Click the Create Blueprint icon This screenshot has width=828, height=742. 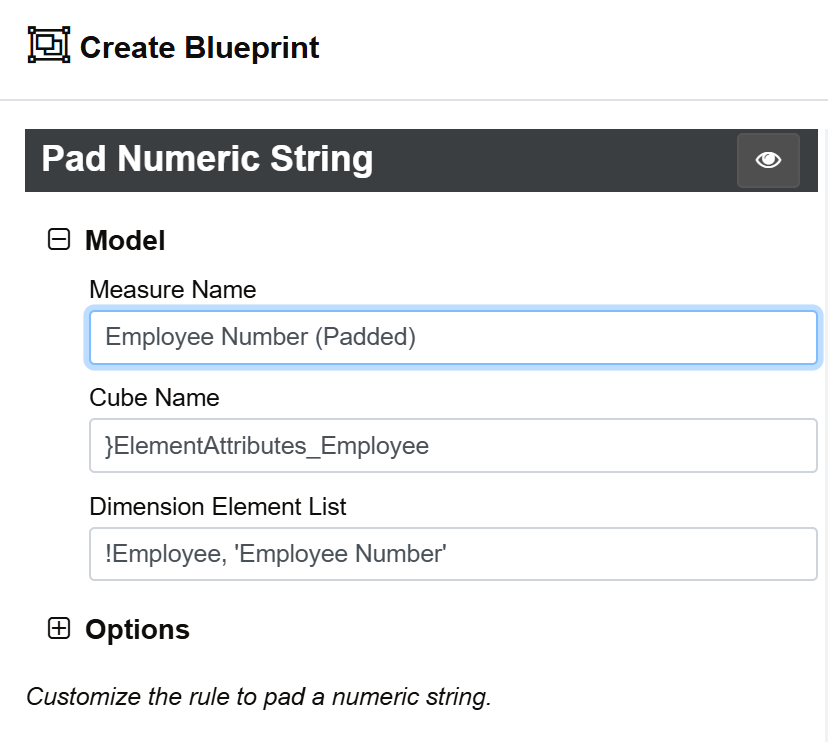point(49,45)
